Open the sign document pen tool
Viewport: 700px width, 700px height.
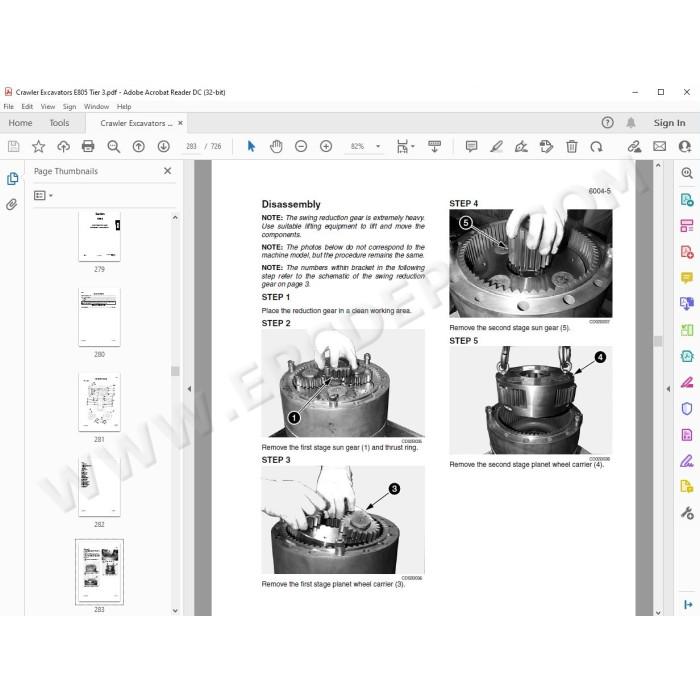[521, 146]
